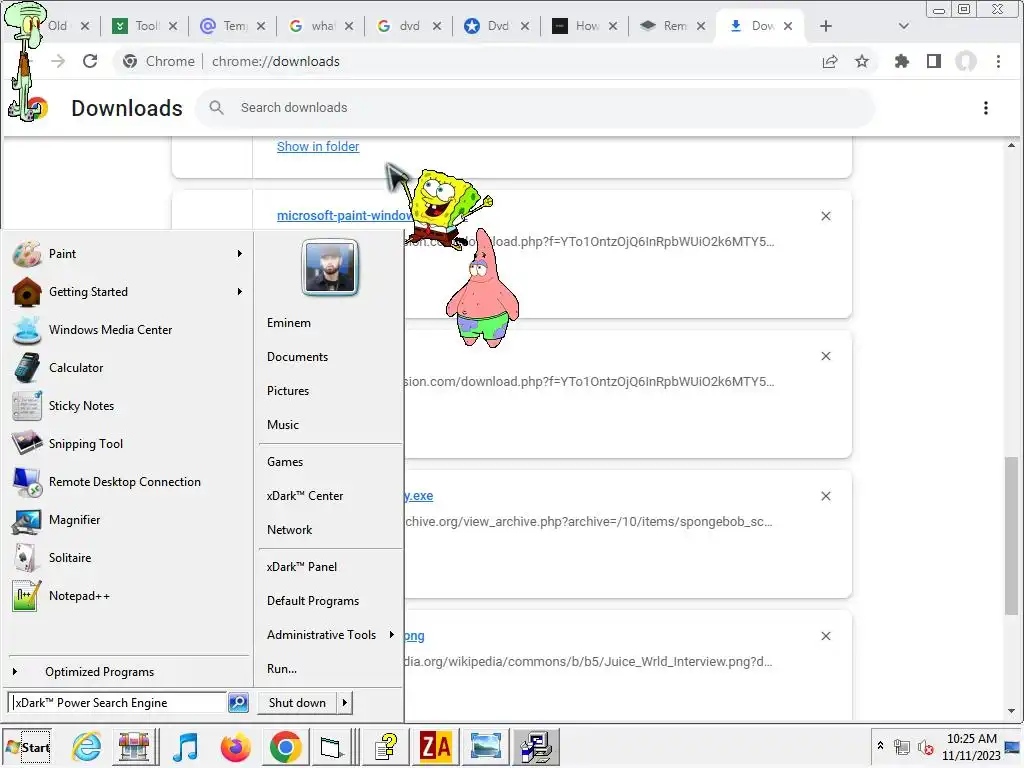Toggle Chrome side panel
The width and height of the screenshot is (1024, 768).
[934, 61]
